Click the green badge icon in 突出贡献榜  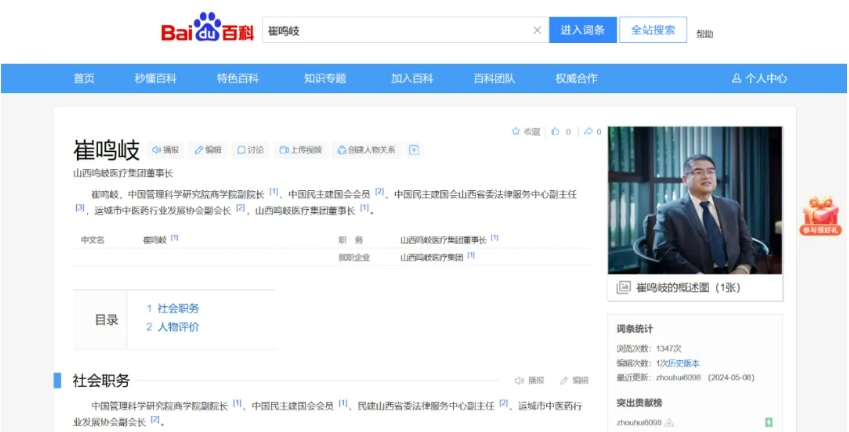point(768,423)
